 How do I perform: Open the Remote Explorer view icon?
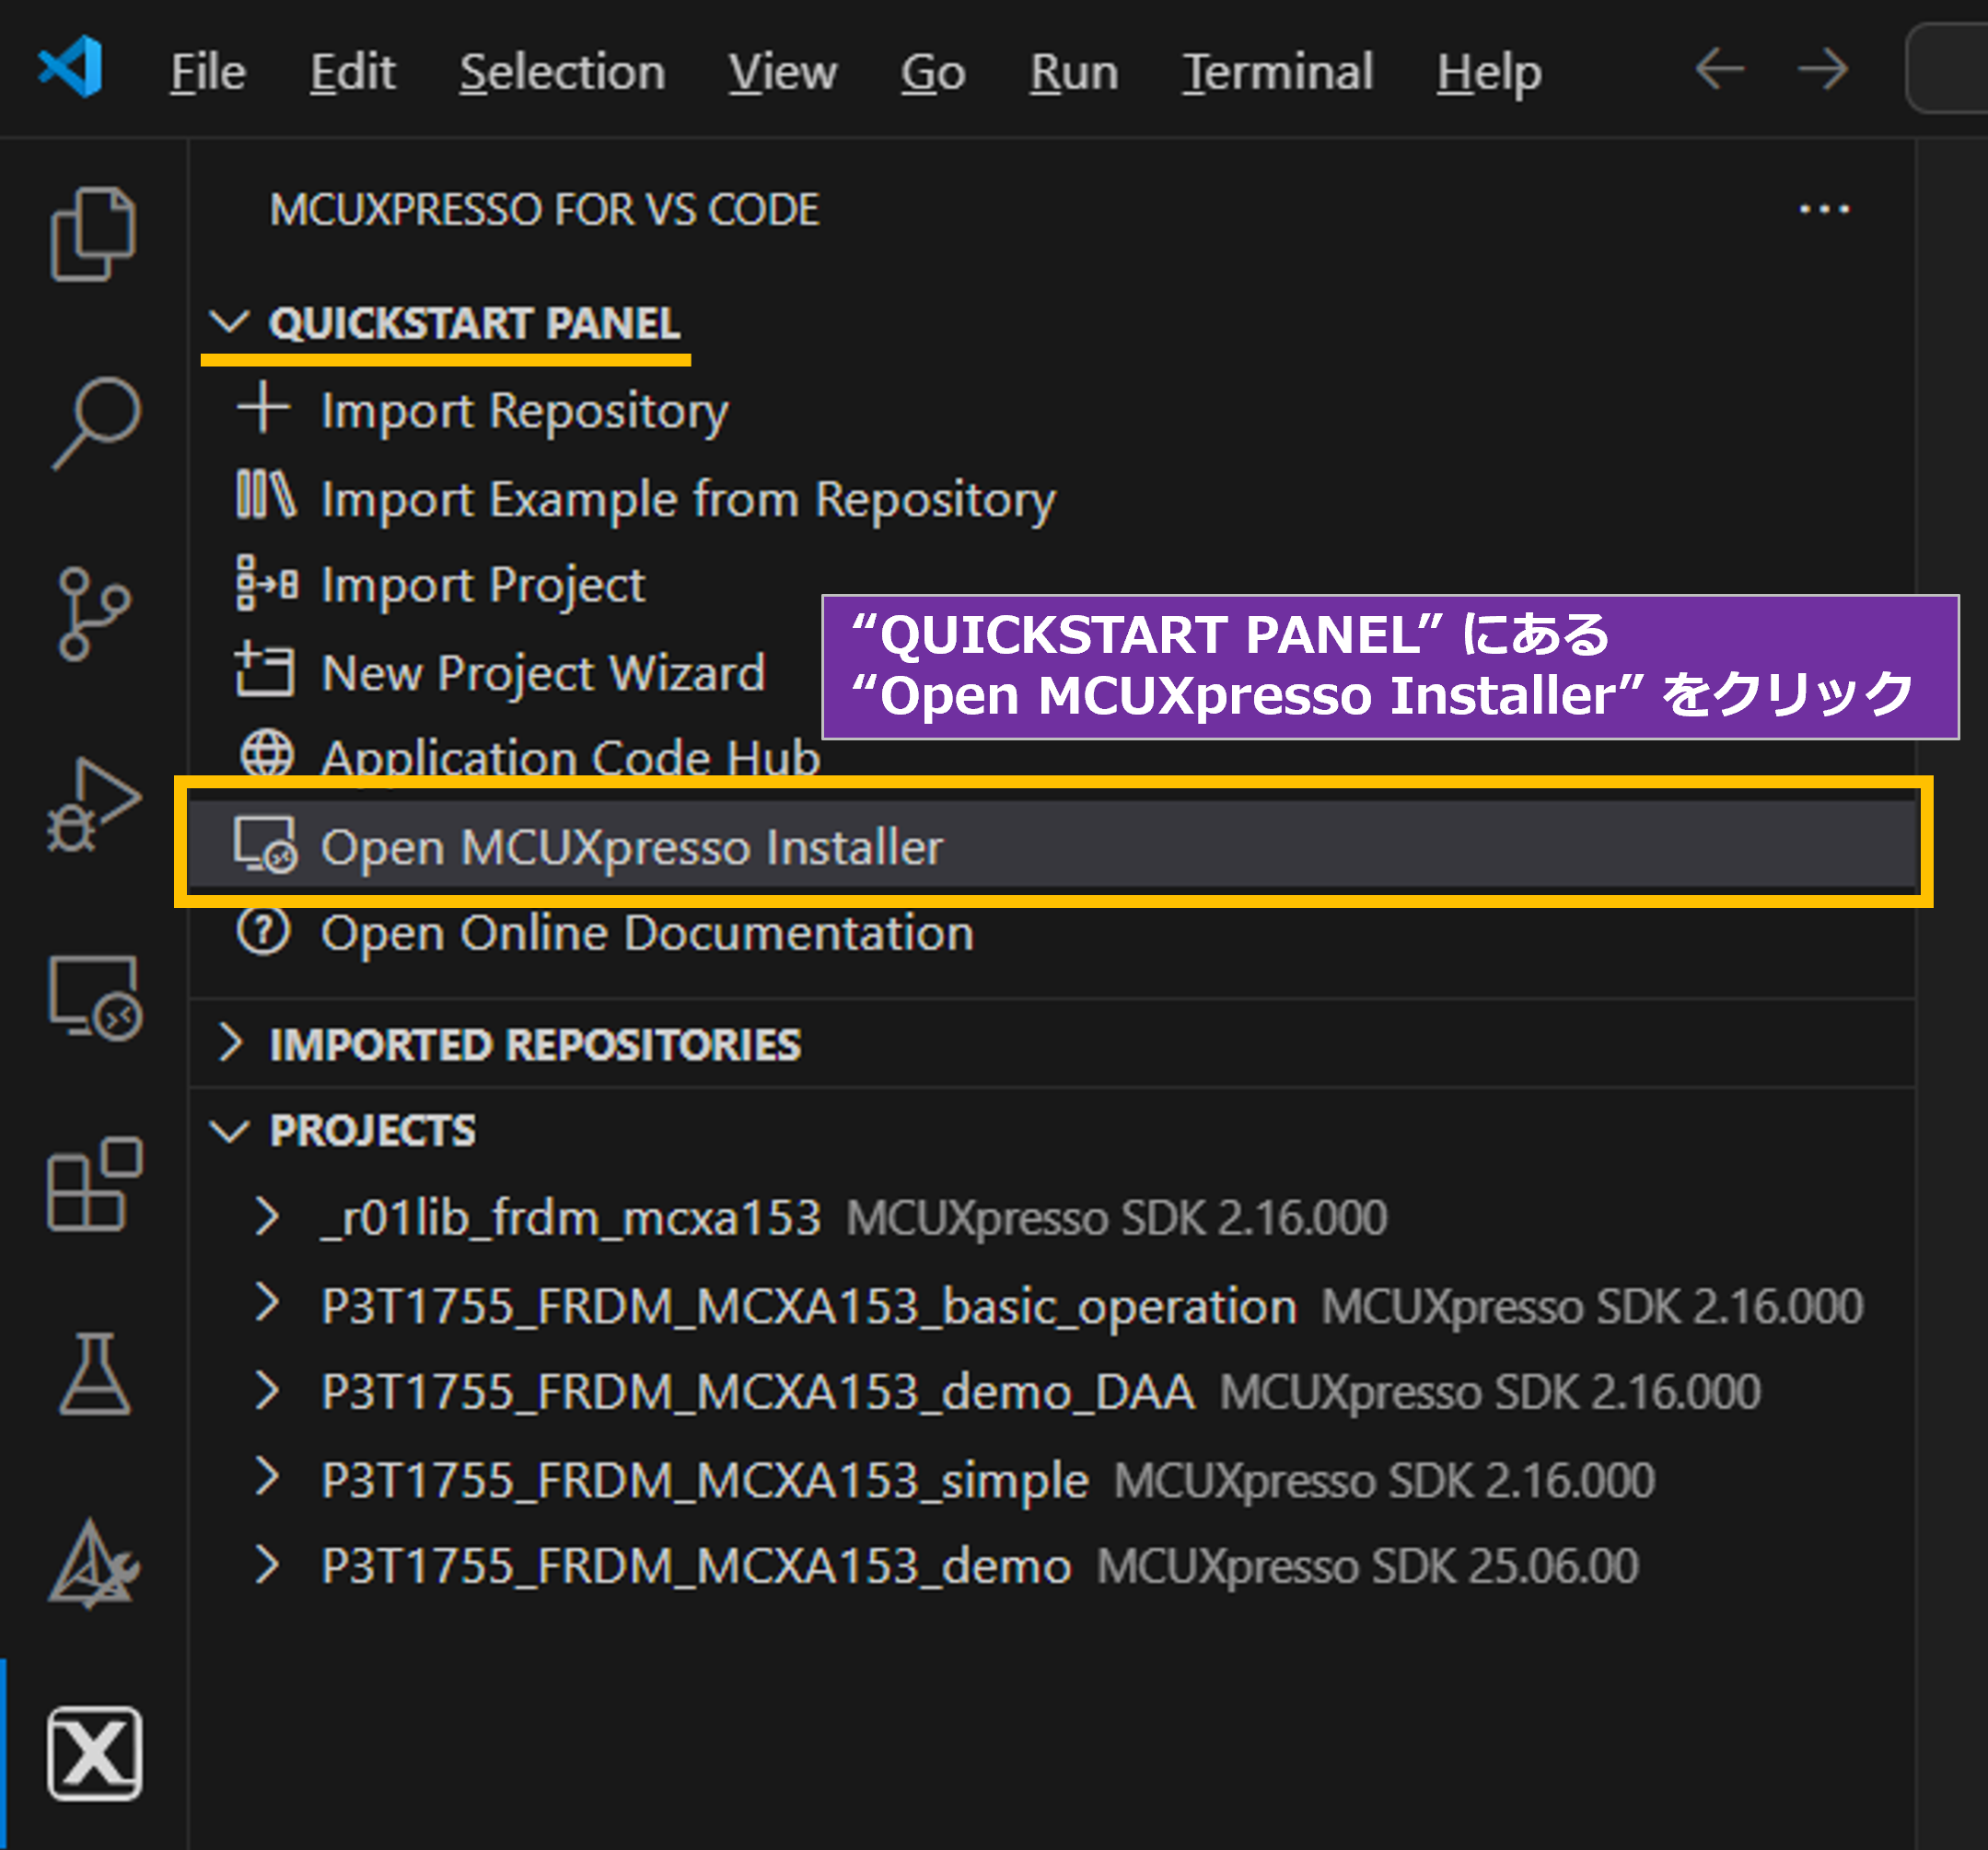coord(95,998)
